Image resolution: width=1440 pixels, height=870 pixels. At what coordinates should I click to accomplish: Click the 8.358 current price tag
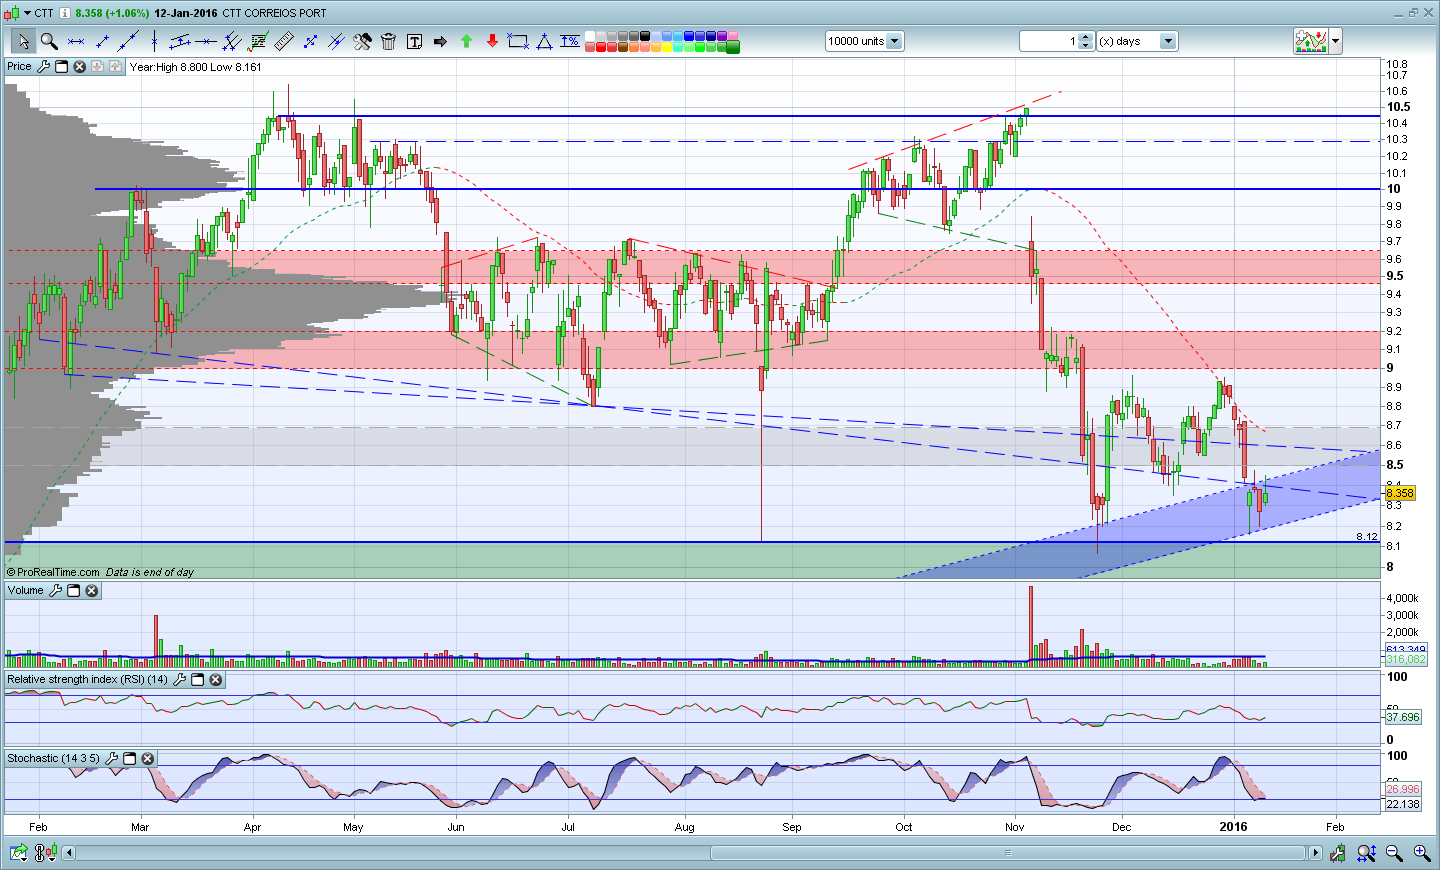tap(1400, 493)
